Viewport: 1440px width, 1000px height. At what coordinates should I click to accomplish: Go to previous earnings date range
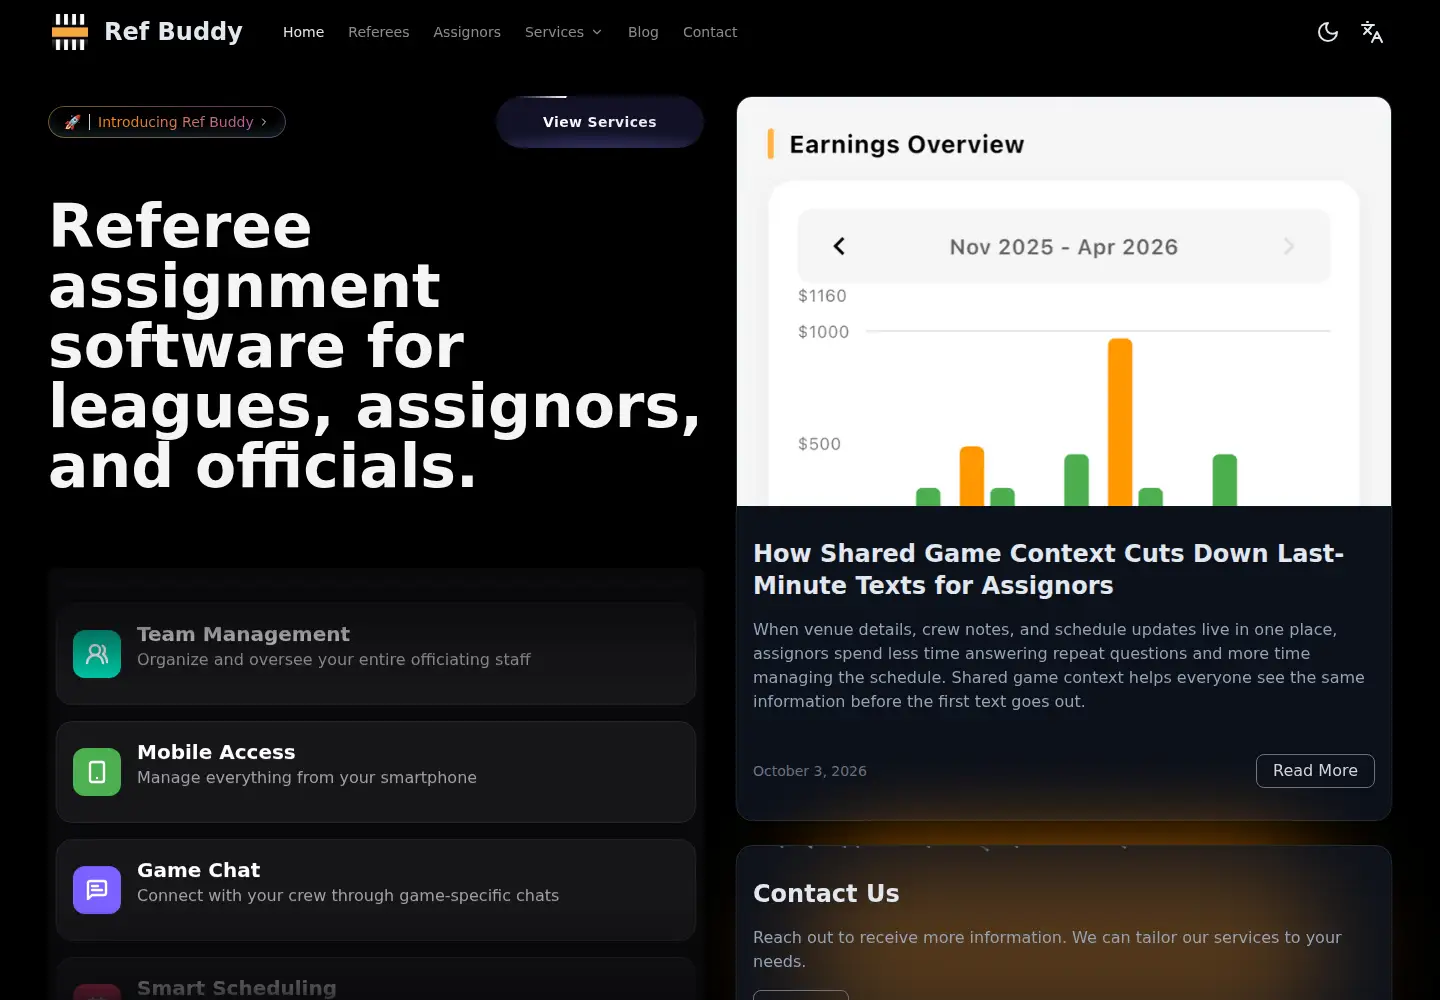[x=839, y=246]
